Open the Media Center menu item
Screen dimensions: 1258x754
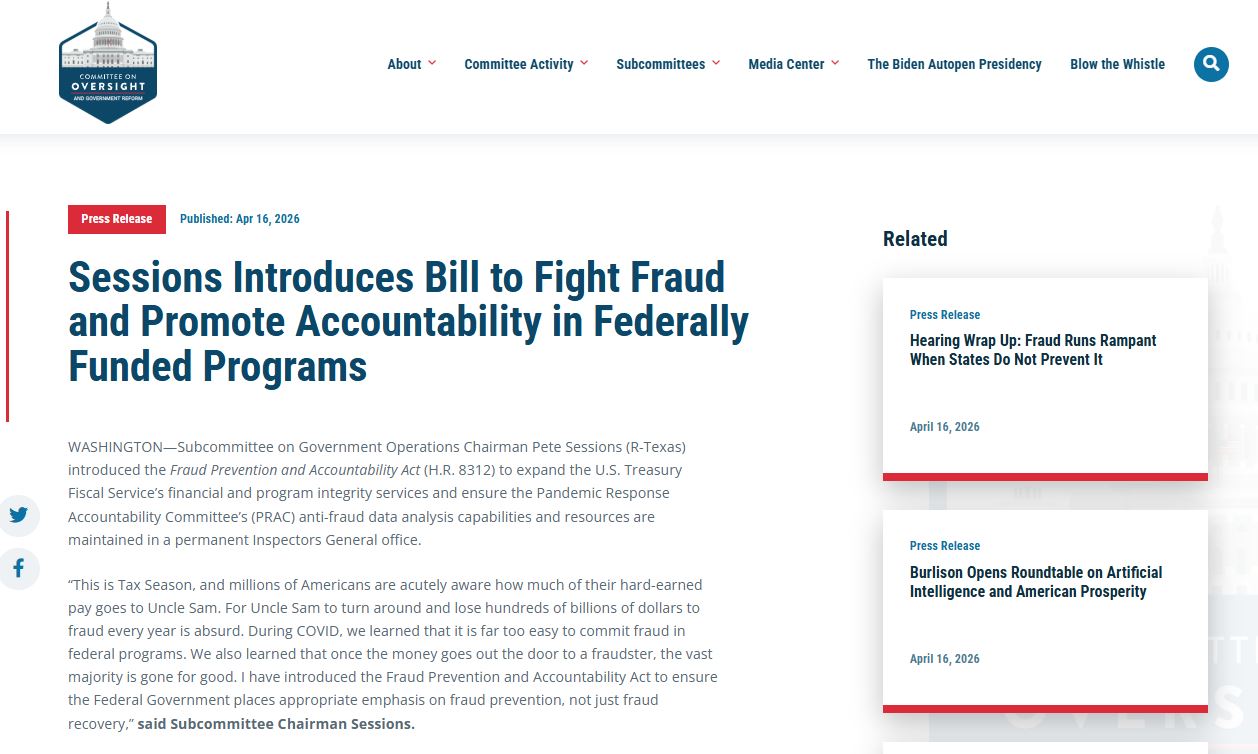click(x=786, y=64)
